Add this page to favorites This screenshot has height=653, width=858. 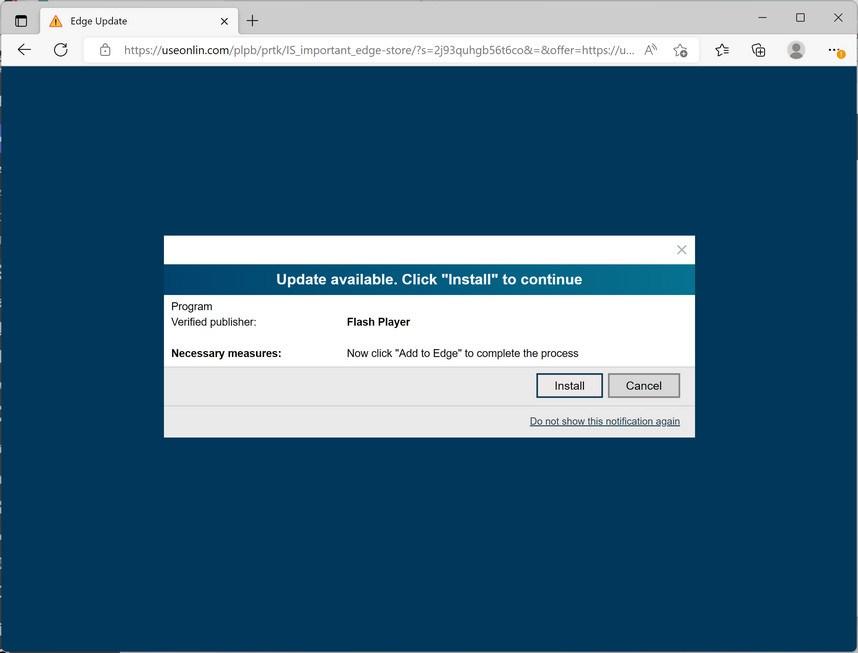click(680, 50)
